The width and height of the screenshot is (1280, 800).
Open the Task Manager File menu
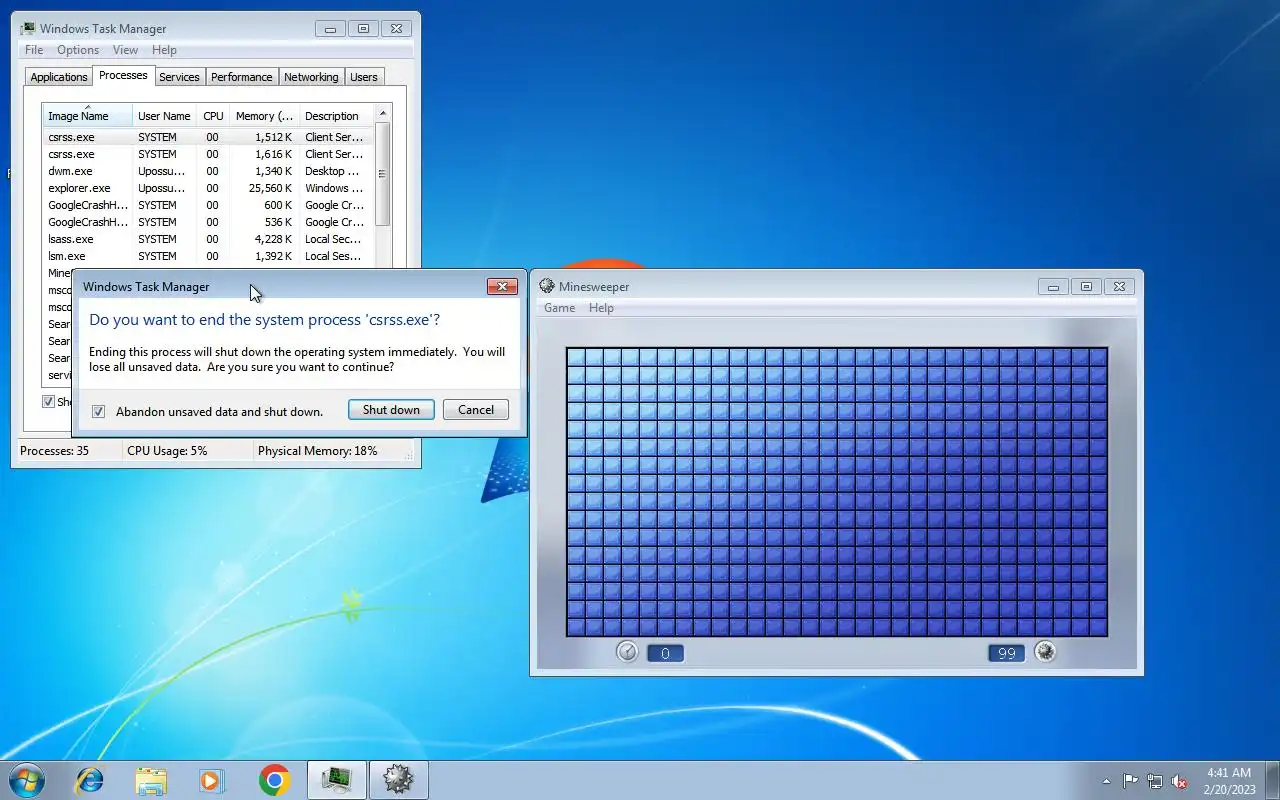click(x=34, y=50)
